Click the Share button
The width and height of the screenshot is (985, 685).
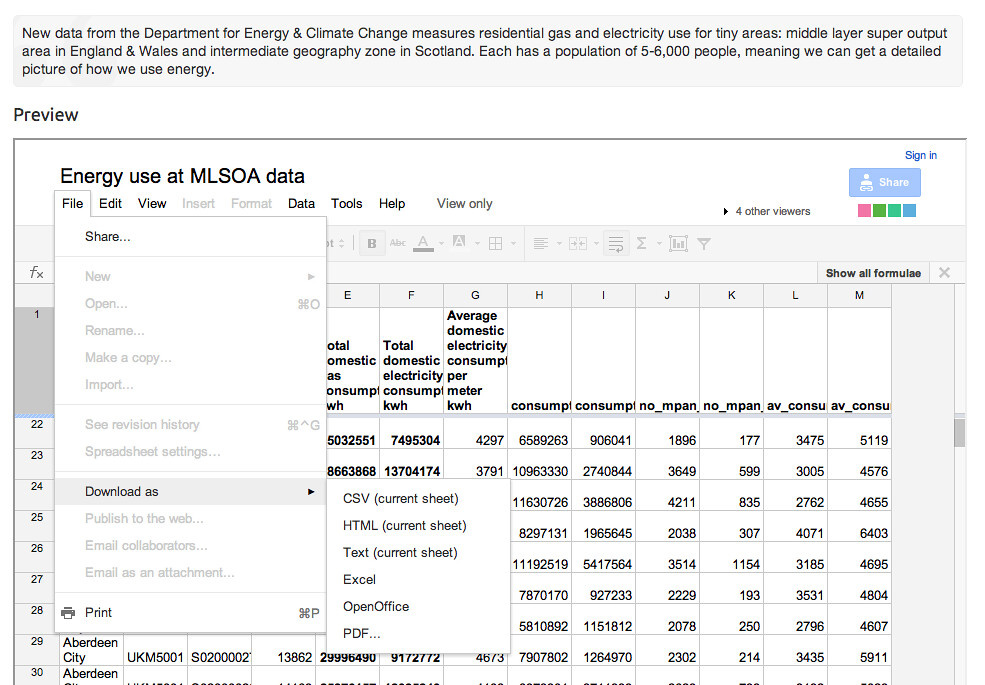coord(884,182)
